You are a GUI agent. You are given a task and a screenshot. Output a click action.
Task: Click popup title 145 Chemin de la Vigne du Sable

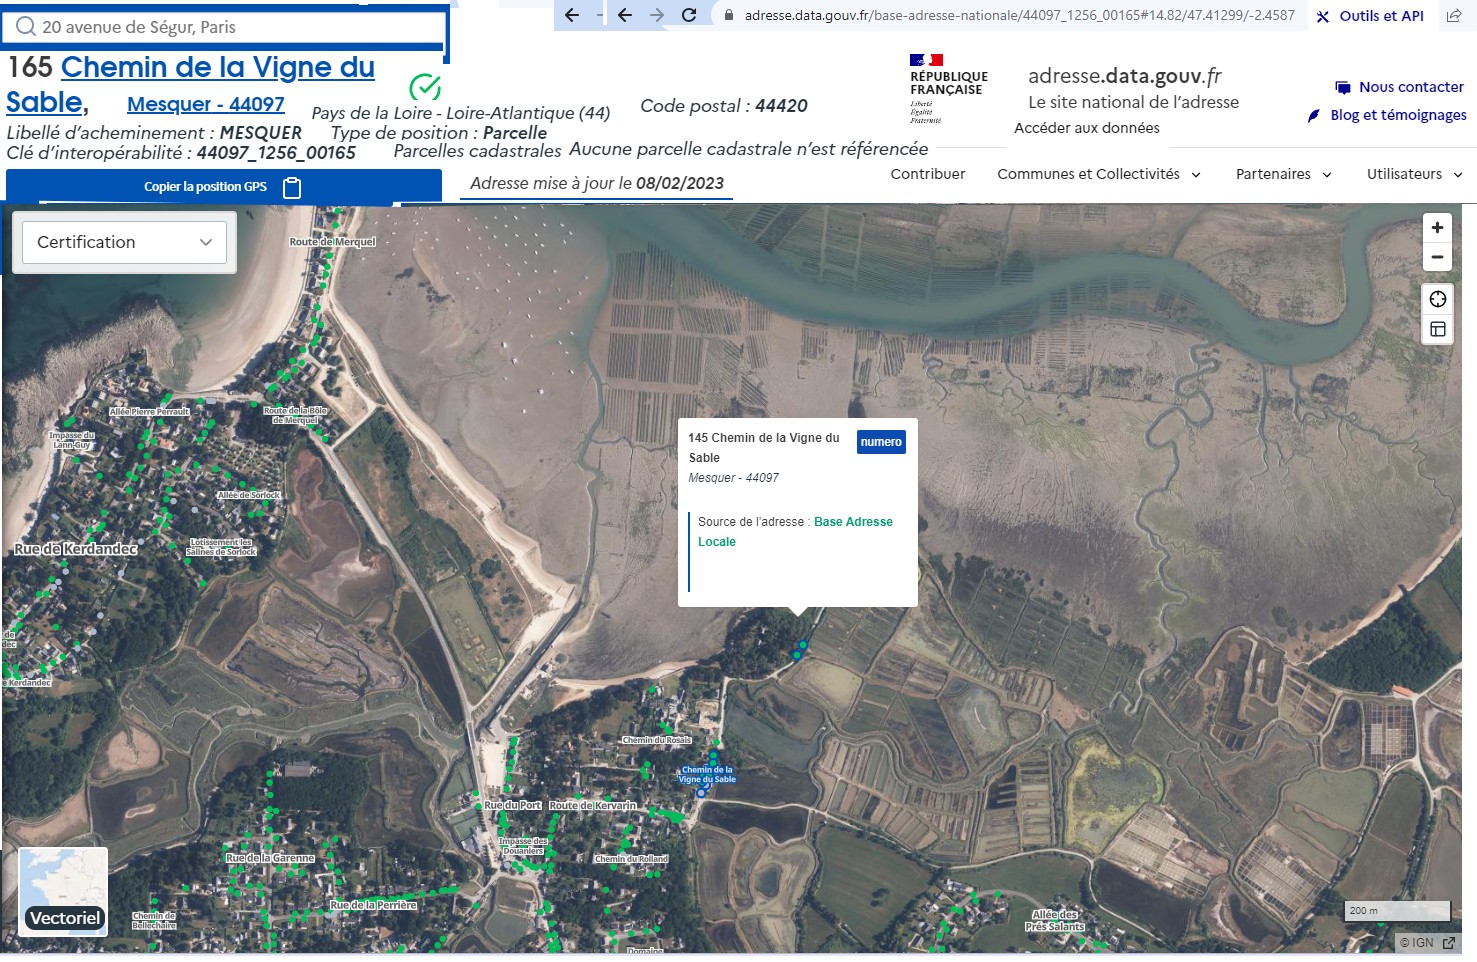pos(764,448)
